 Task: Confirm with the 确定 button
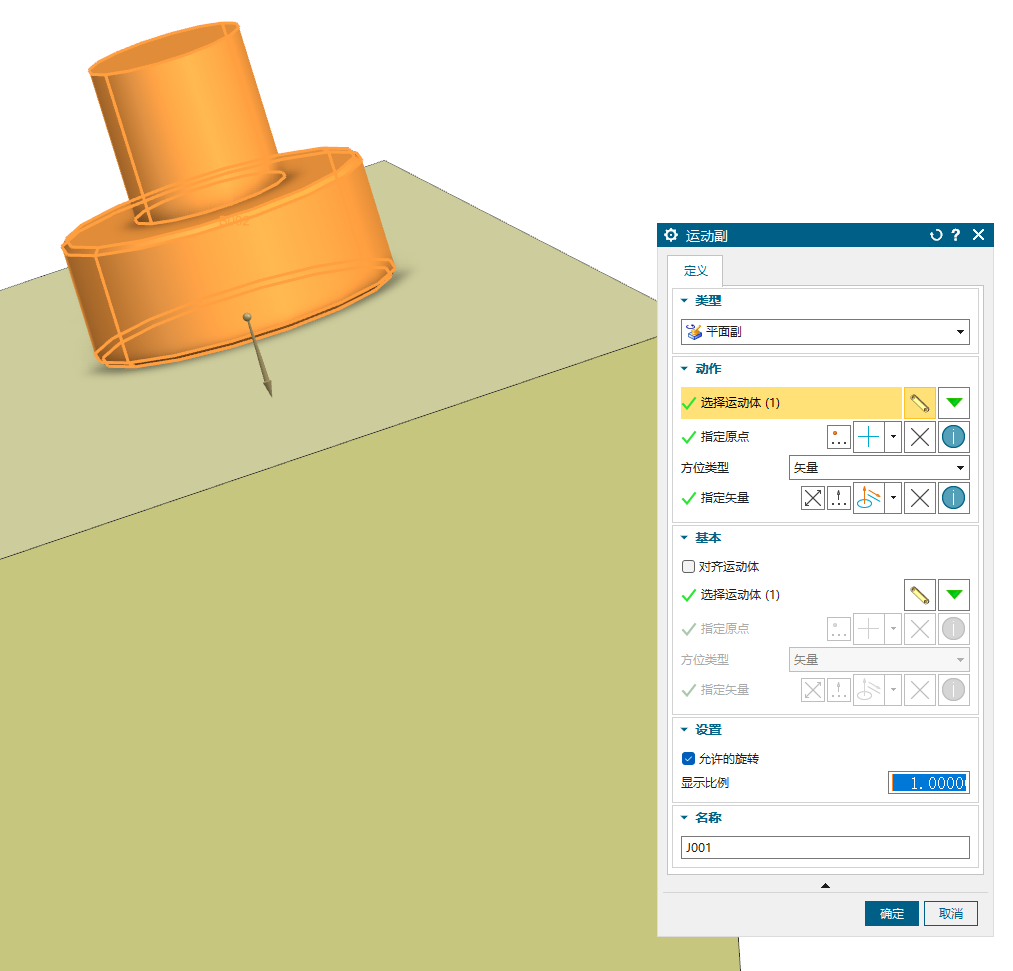click(891, 914)
